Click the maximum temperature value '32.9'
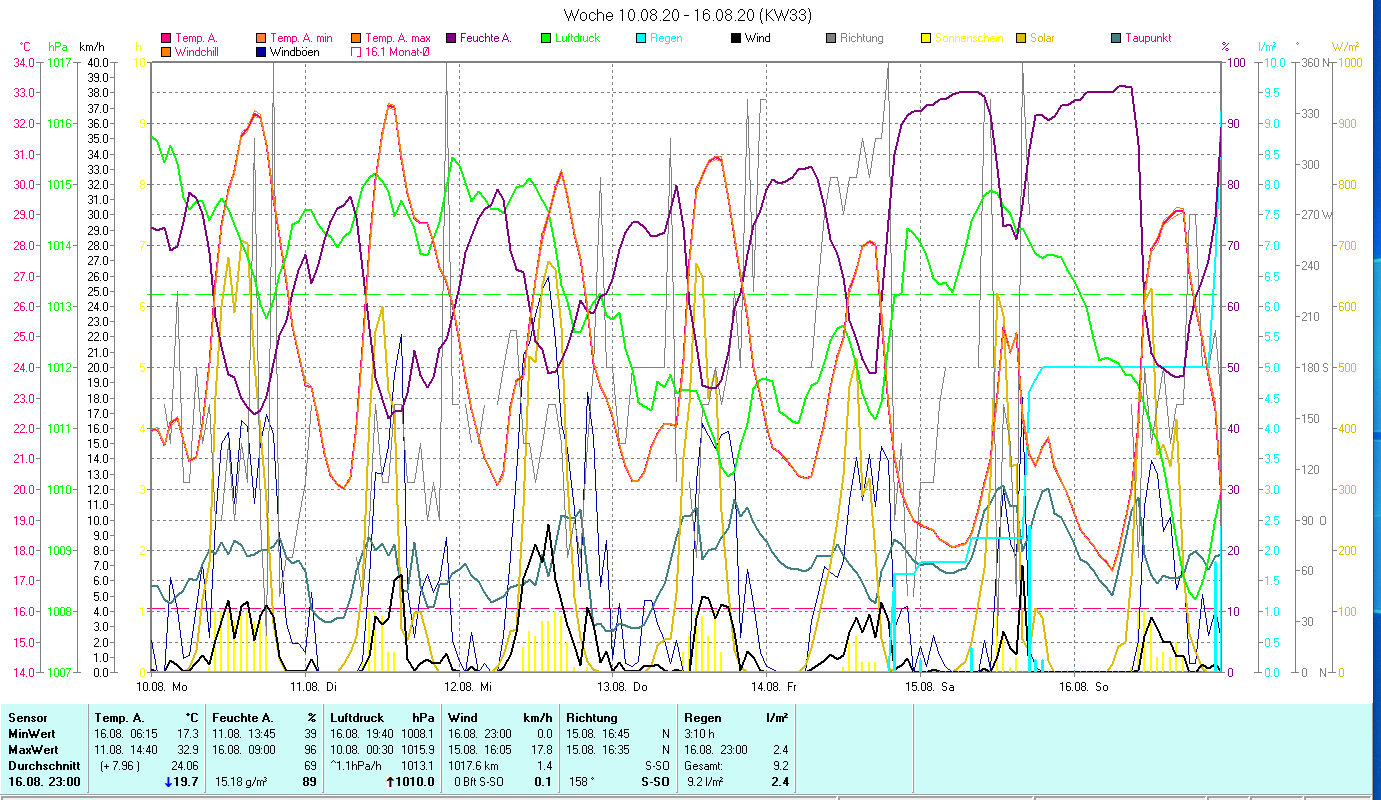 click(x=190, y=750)
